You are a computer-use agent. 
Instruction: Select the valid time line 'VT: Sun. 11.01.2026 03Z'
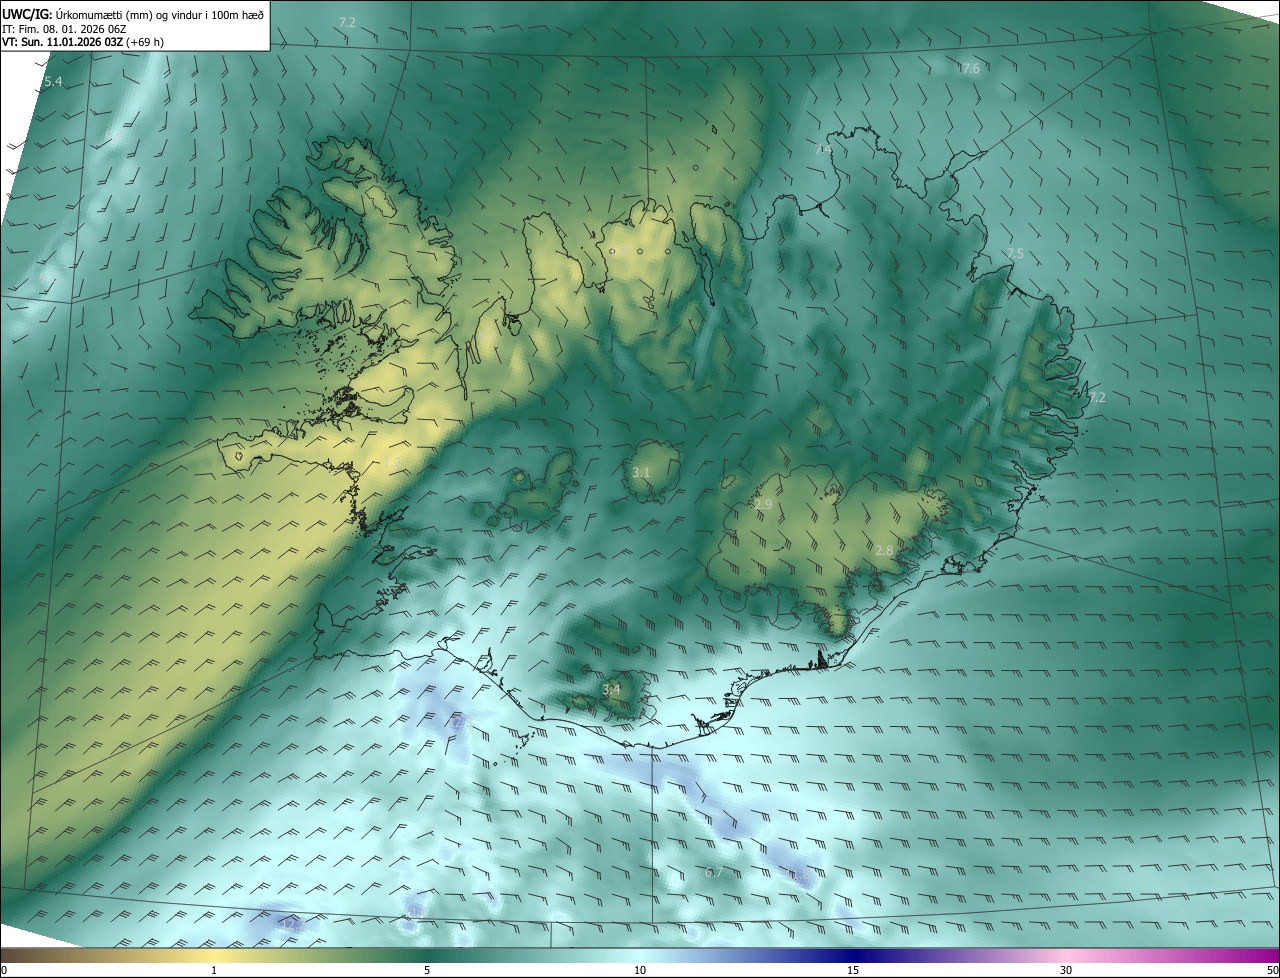62,42
